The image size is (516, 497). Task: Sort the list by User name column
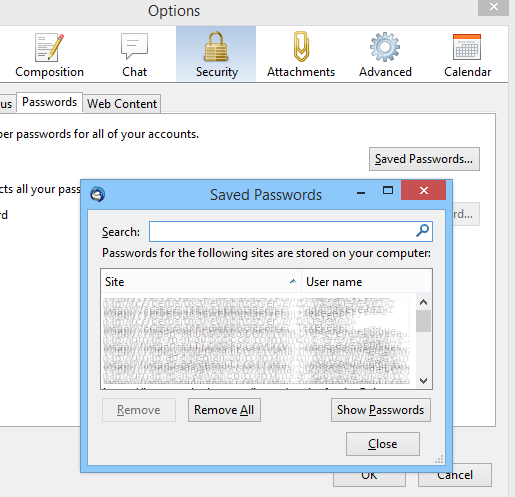tap(367, 282)
